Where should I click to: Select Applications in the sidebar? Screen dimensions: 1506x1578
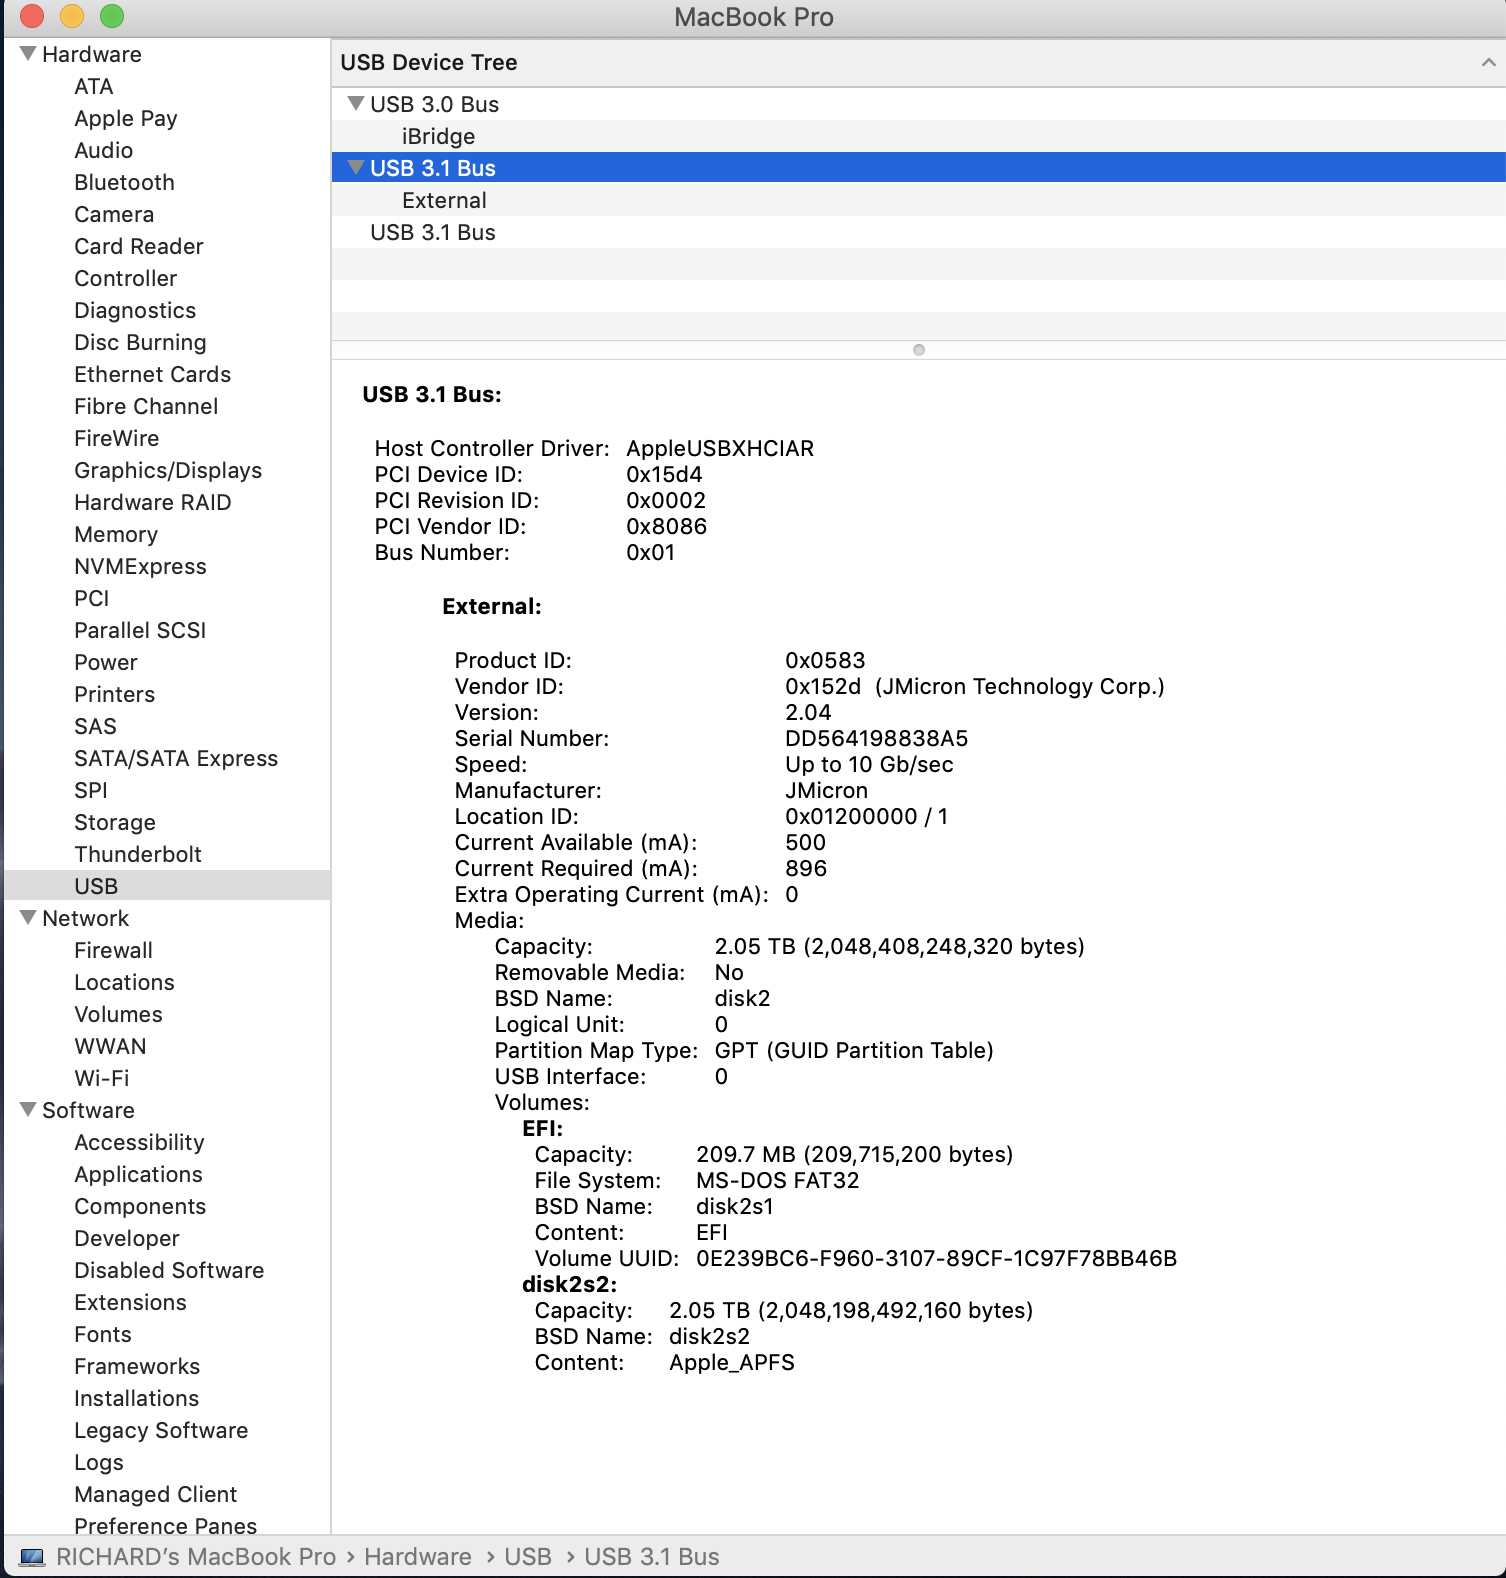tap(139, 1174)
